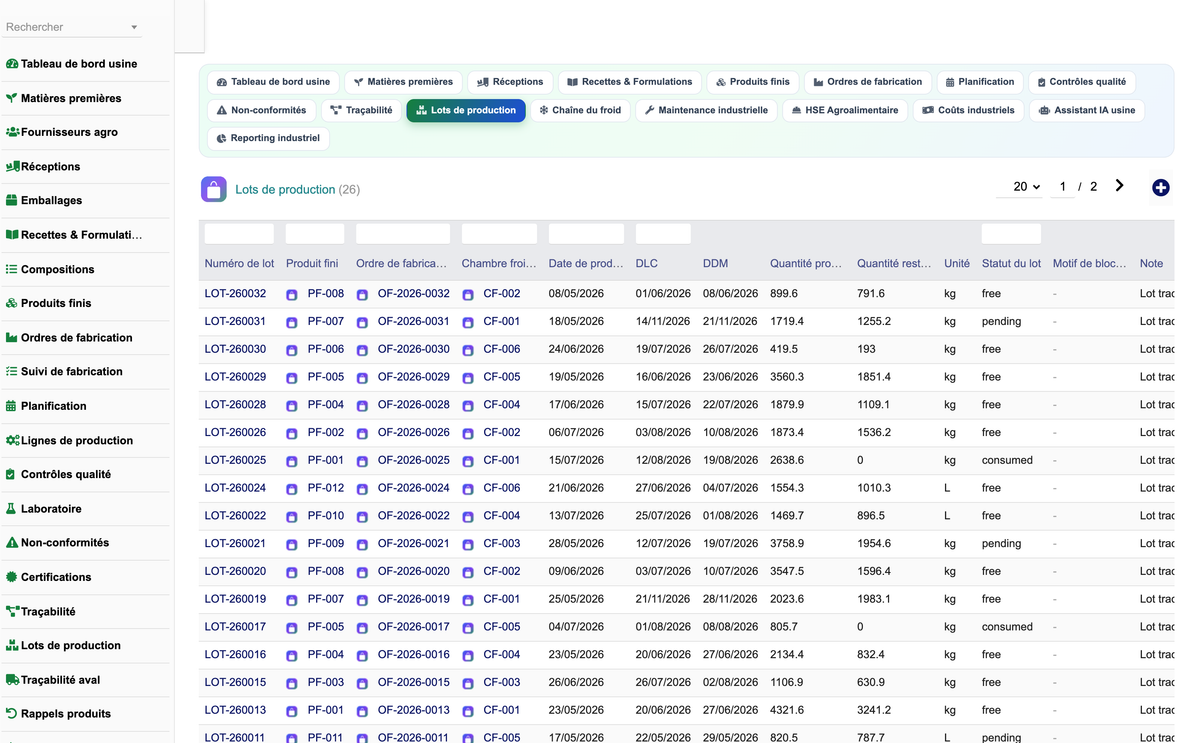Filter by DLC field
This screenshot has height=743, width=1200.
pyautogui.click(x=663, y=234)
